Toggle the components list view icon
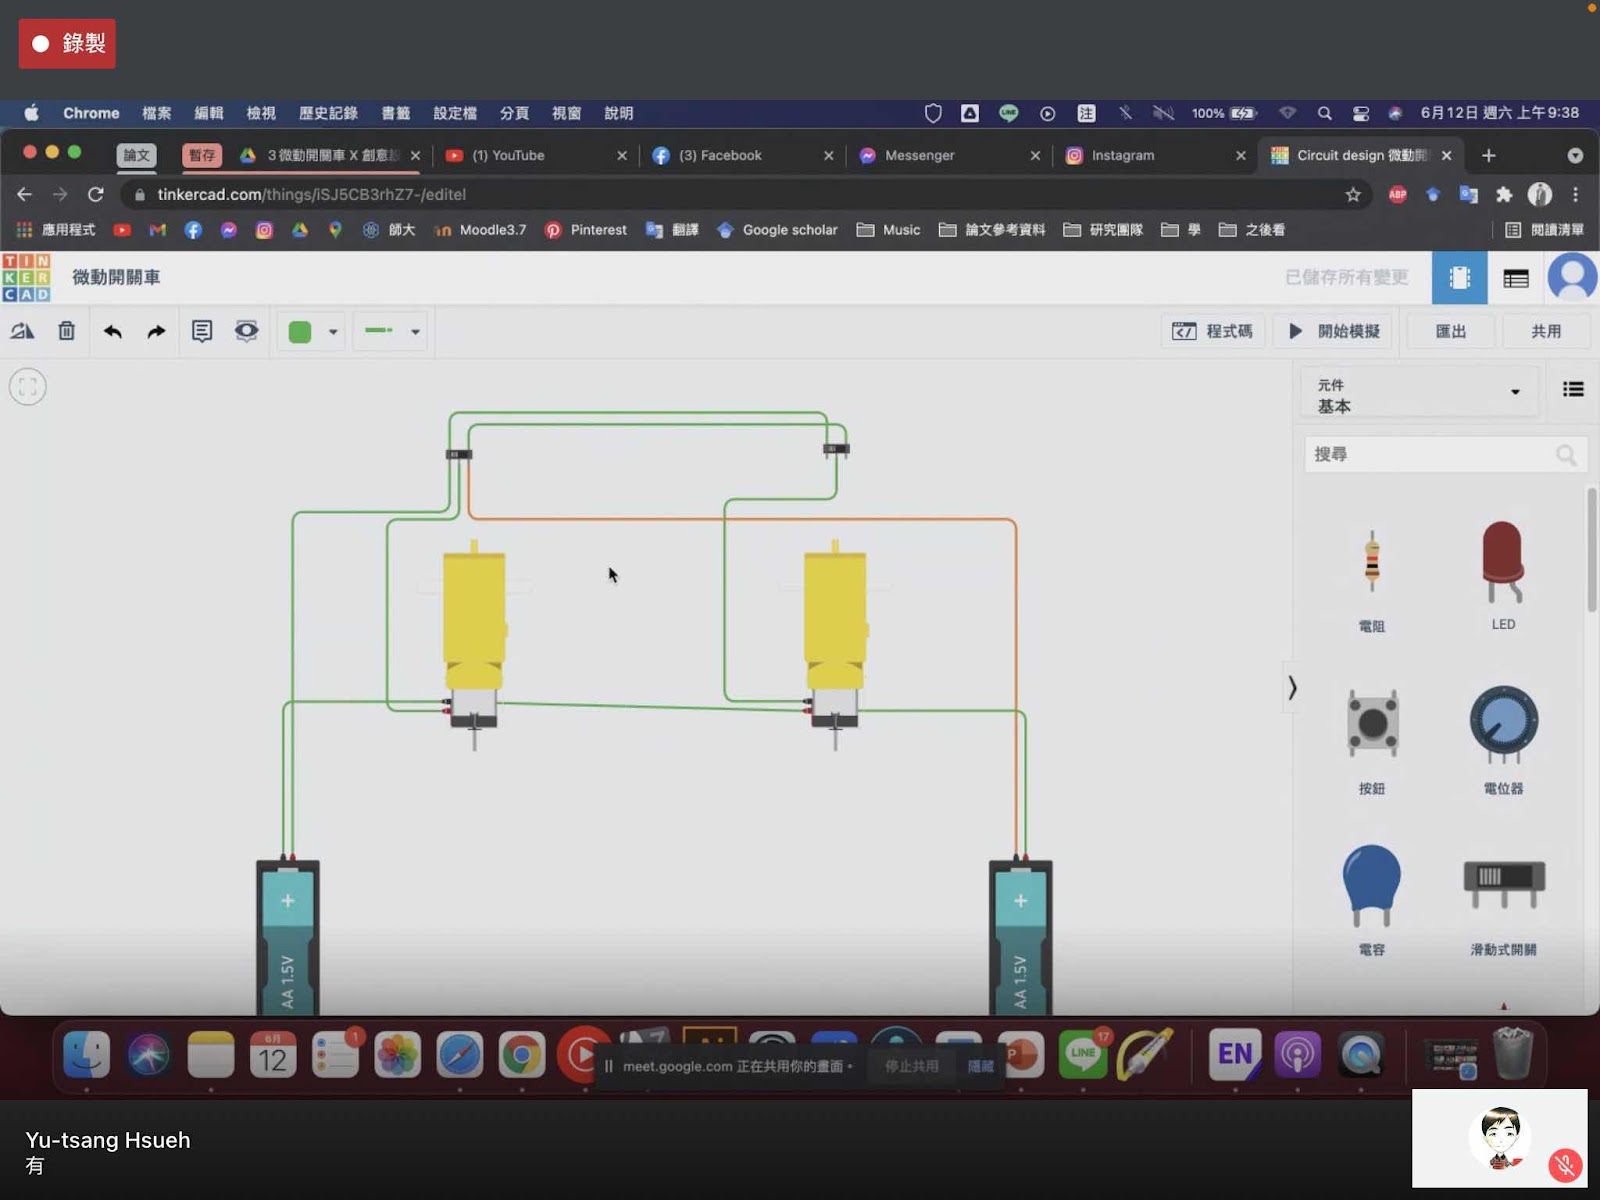 (x=1573, y=389)
